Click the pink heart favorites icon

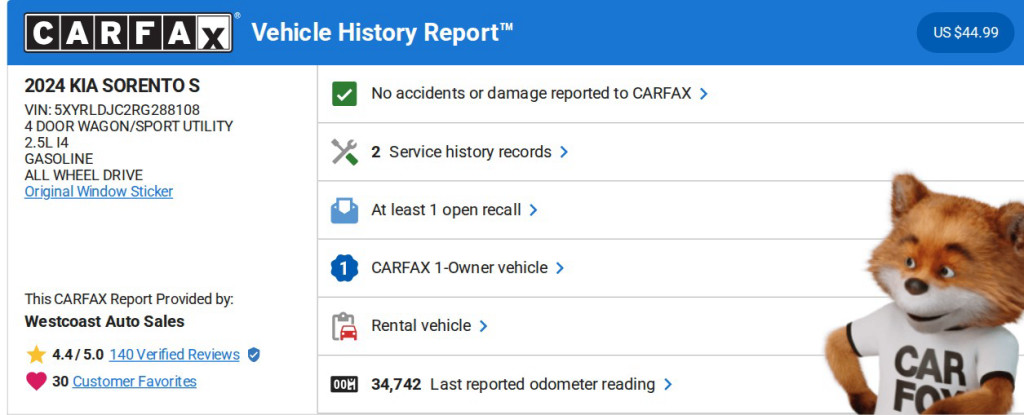(x=36, y=381)
